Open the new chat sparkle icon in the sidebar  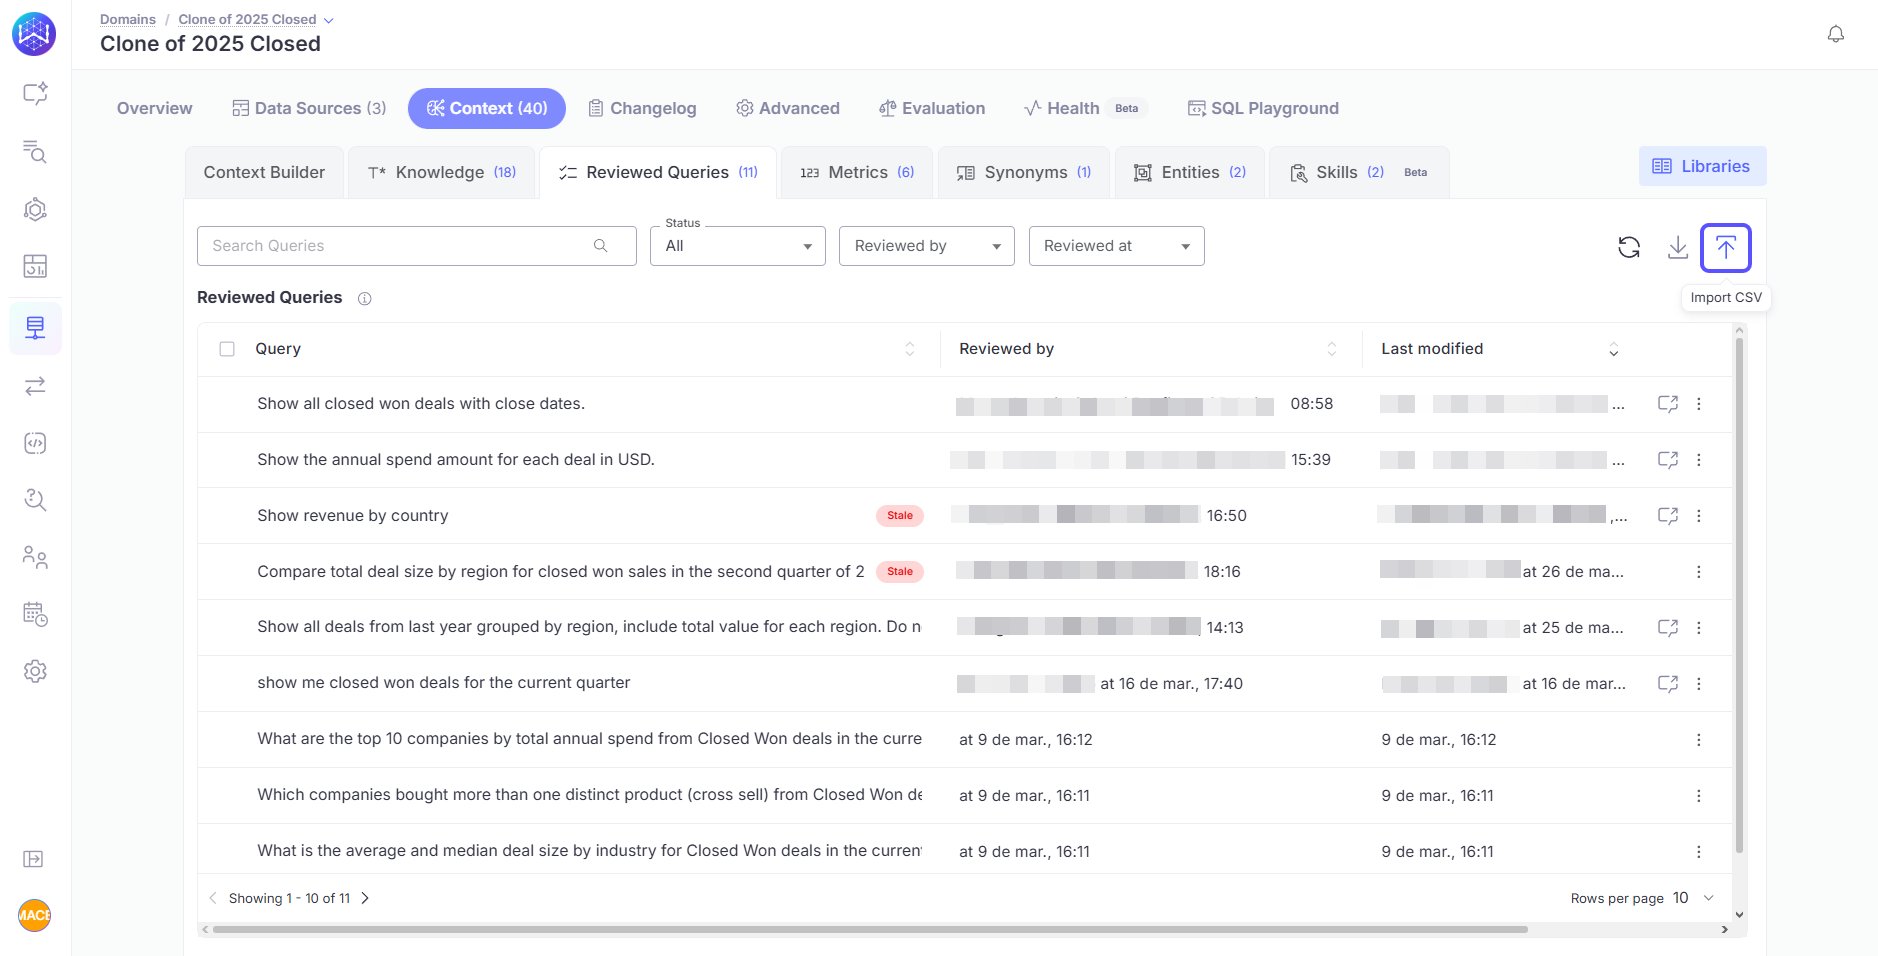[35, 94]
